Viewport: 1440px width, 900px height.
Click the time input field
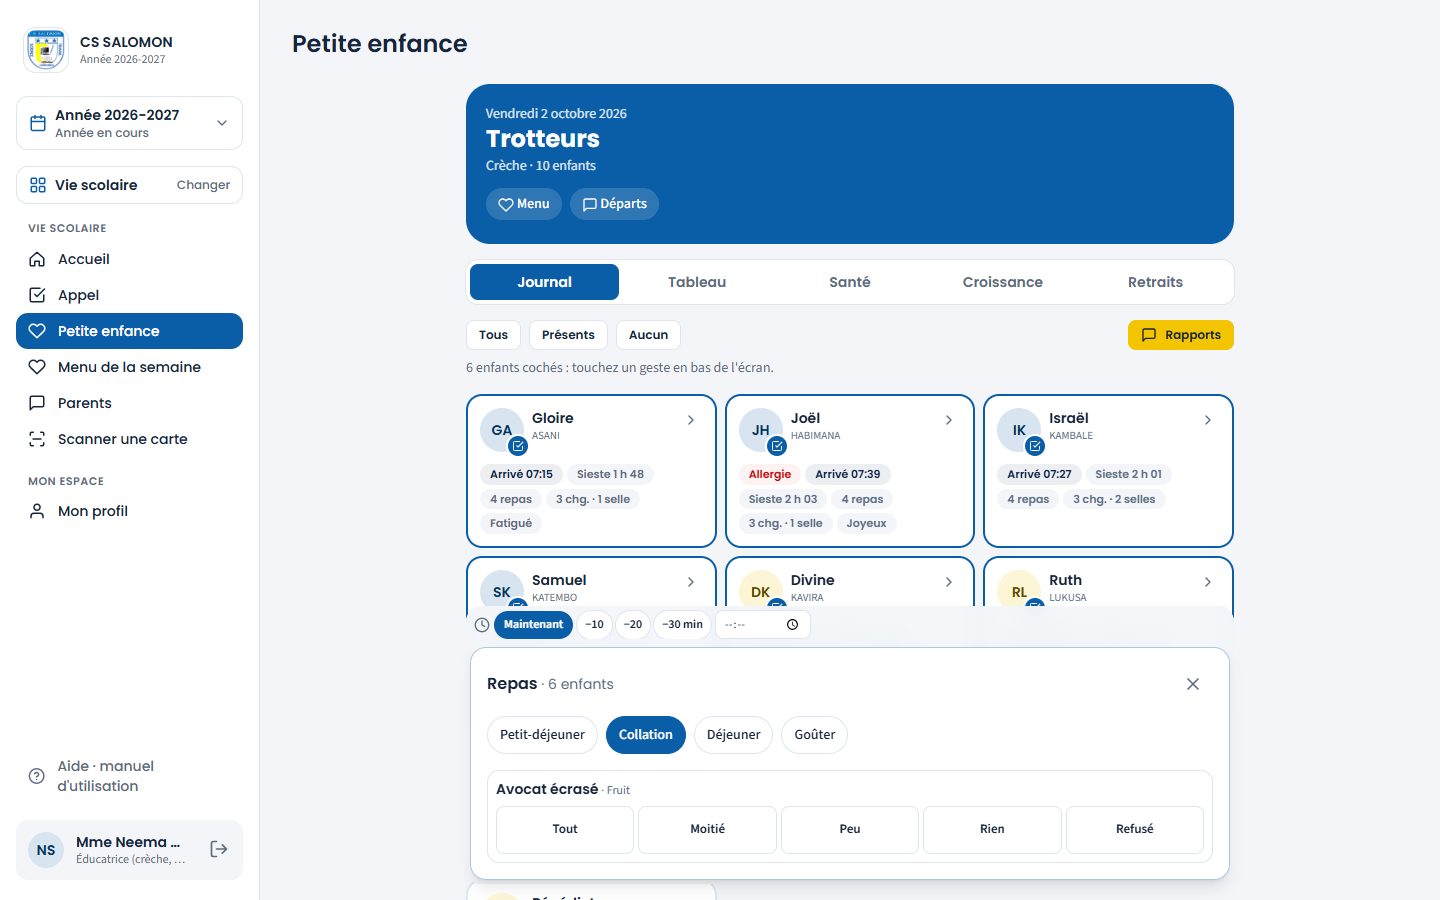(762, 624)
